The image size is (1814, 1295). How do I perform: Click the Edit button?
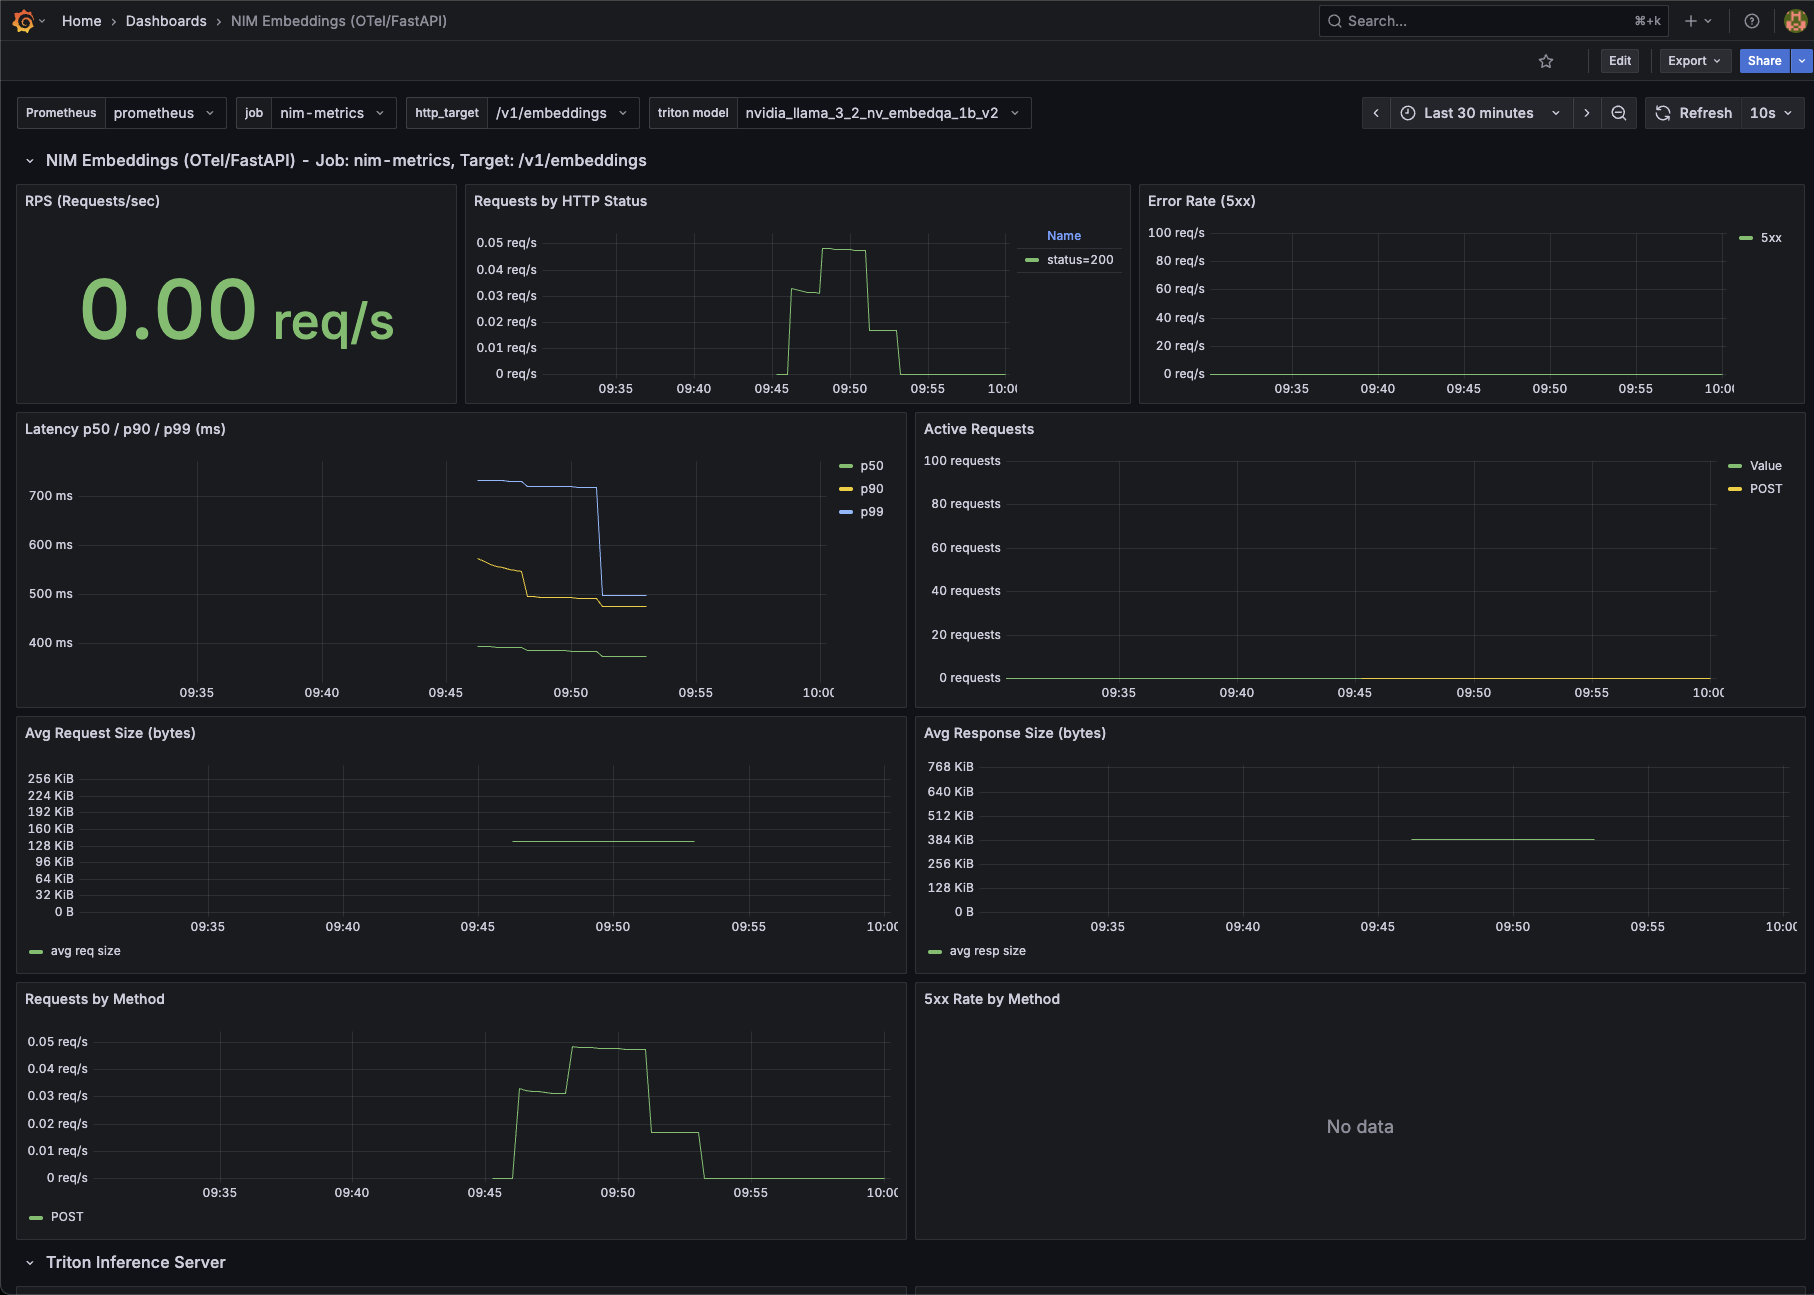coord(1619,61)
